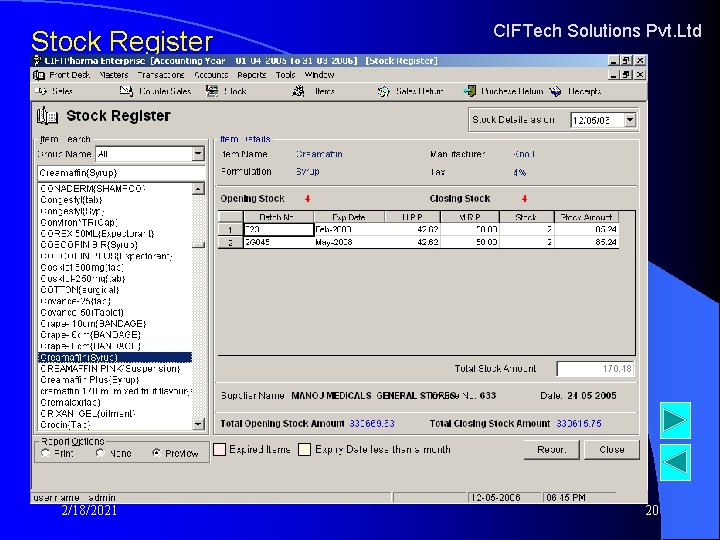
Task: Click the item search text field
Action: tap(121, 173)
